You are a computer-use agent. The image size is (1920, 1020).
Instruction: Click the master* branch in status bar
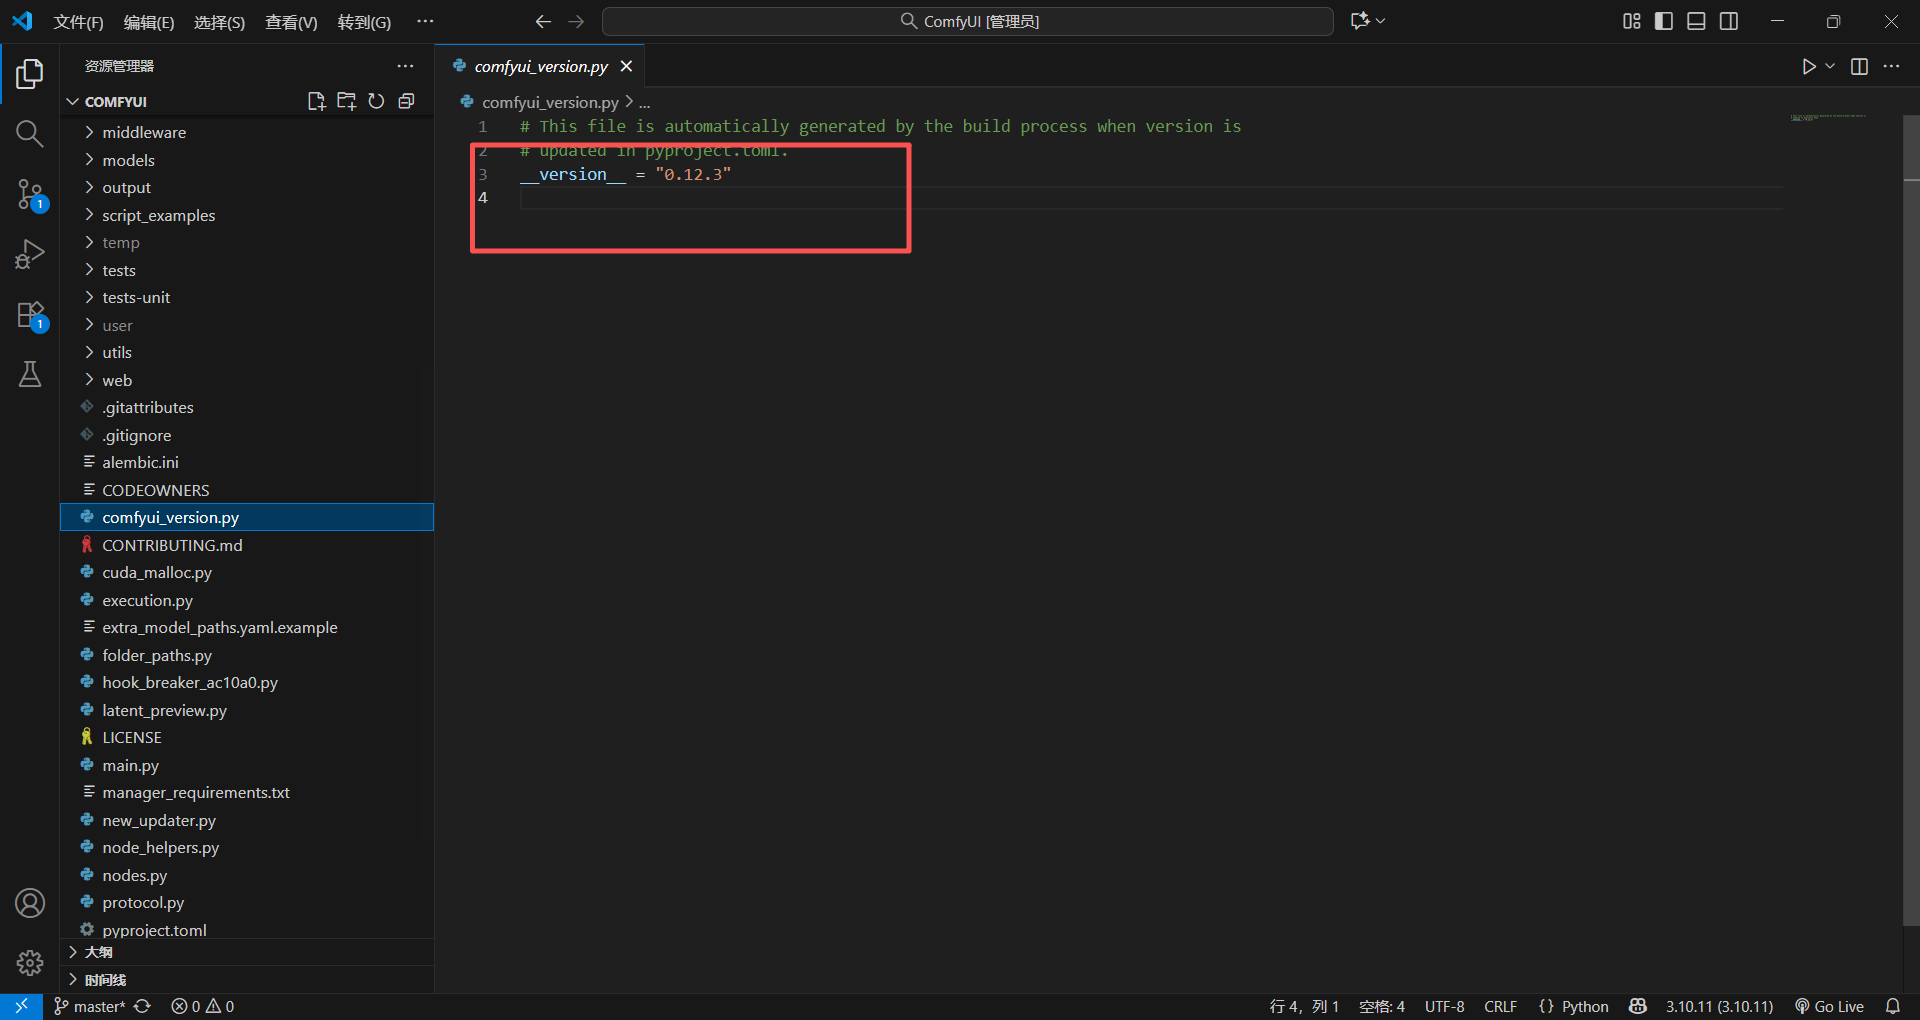(x=89, y=1006)
